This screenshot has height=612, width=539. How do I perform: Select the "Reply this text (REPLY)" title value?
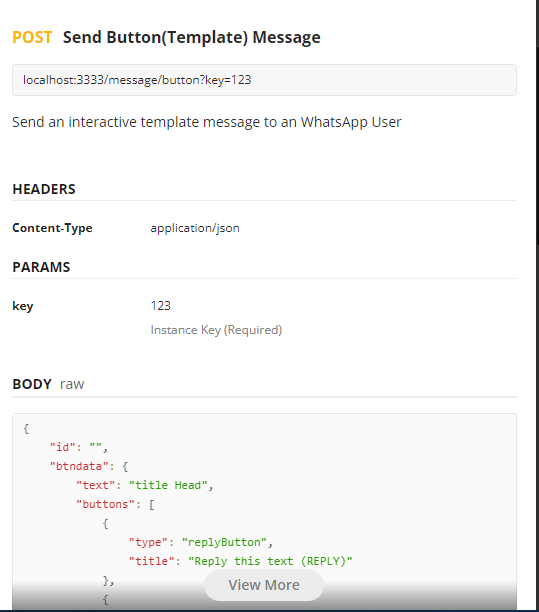[x=270, y=561]
